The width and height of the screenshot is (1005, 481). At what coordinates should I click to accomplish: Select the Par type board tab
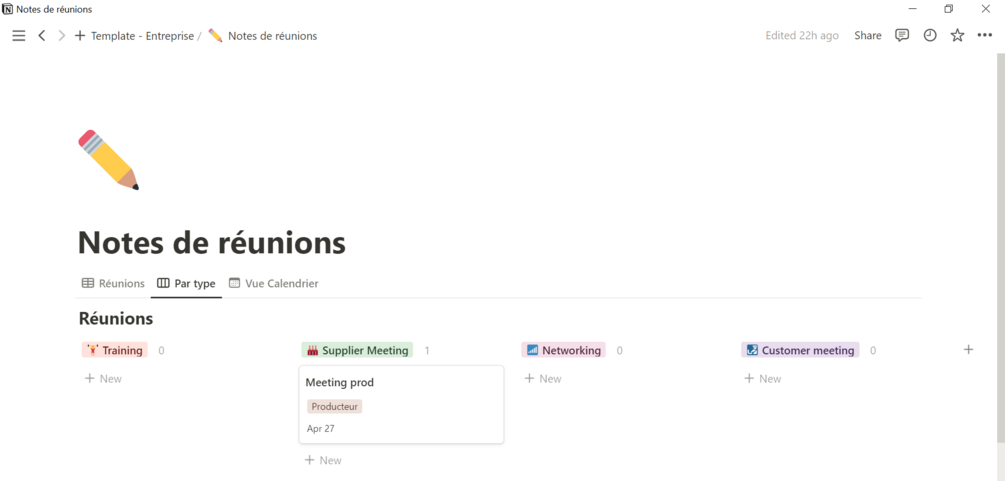pos(186,284)
